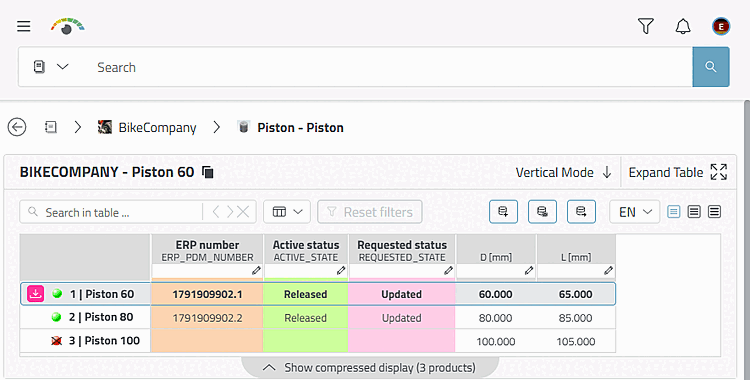Viewport: 750px width, 380px height.
Task: Click the filter funnel icon in header
Action: tap(646, 26)
